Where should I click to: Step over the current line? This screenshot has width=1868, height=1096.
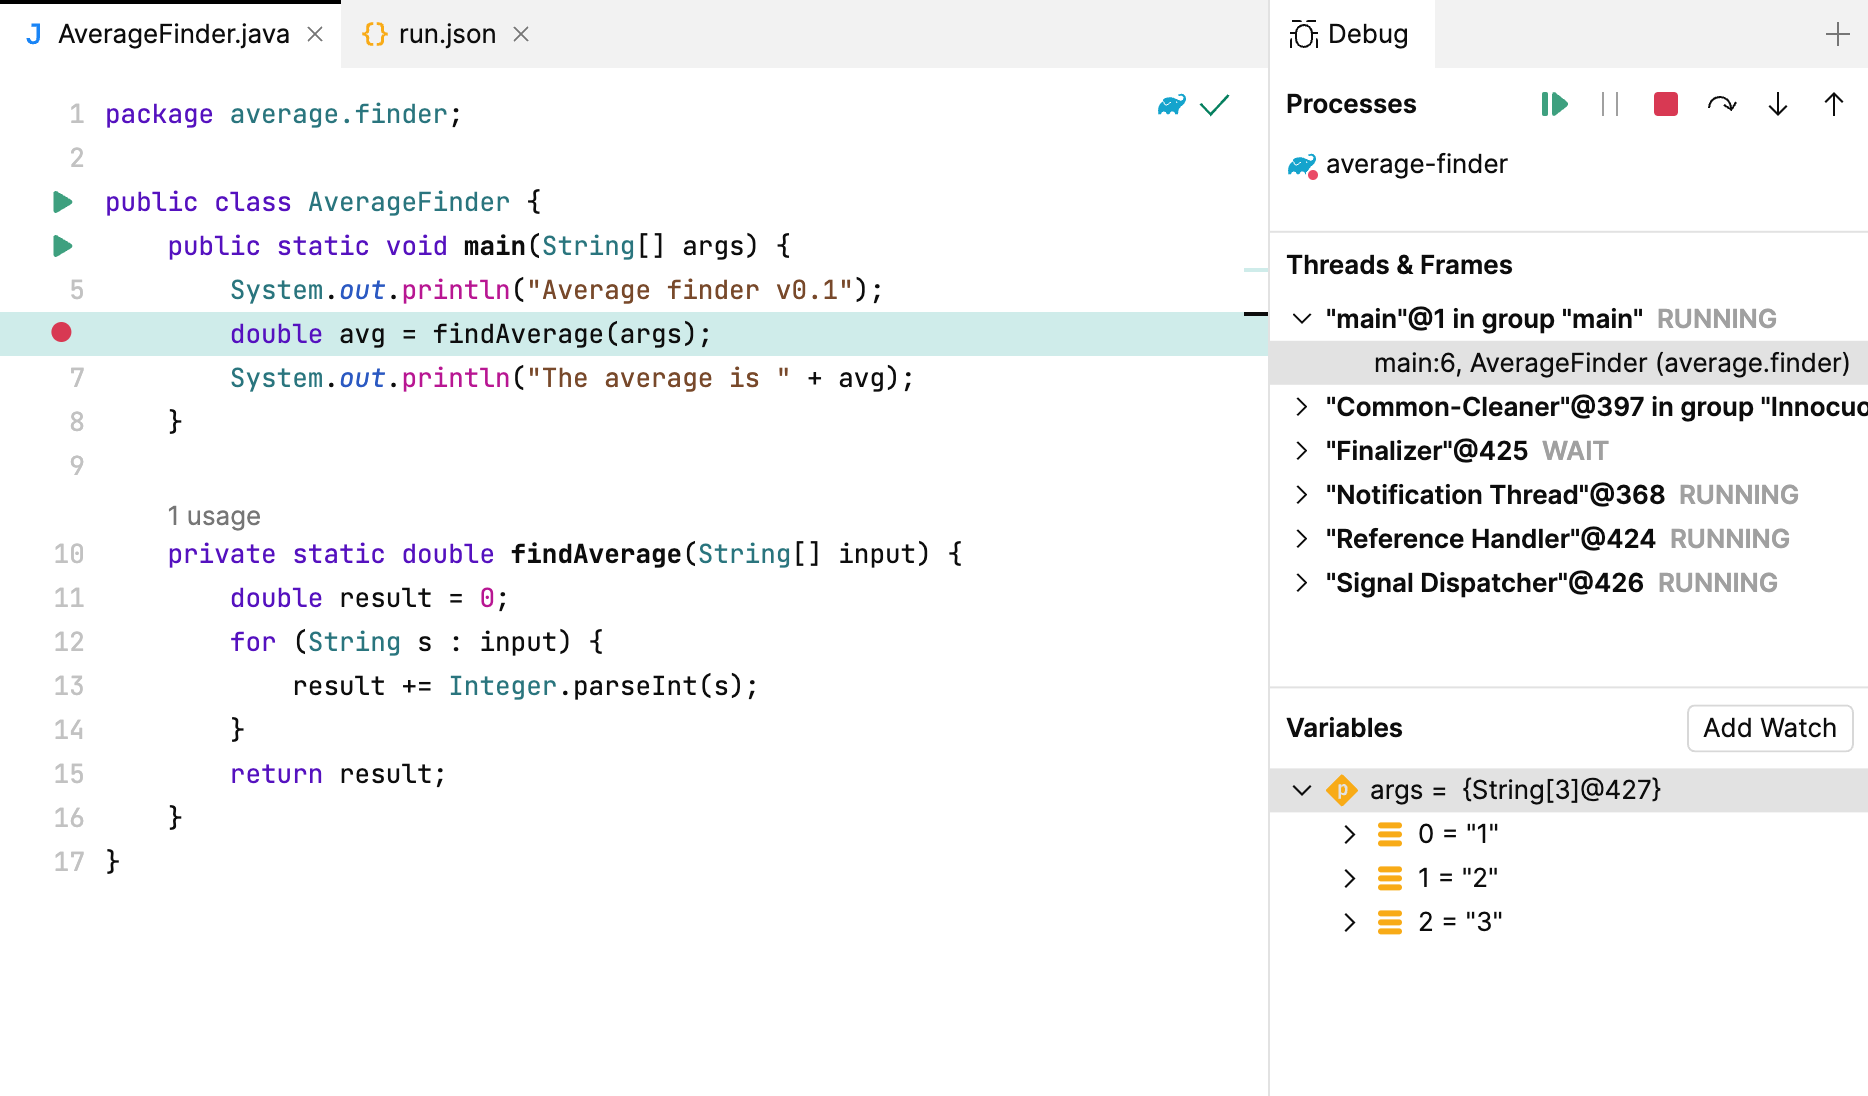coord(1723,103)
